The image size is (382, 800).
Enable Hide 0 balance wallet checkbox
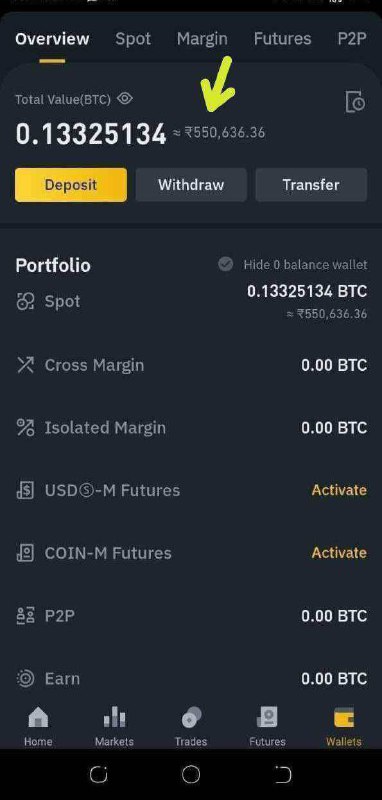click(225, 264)
